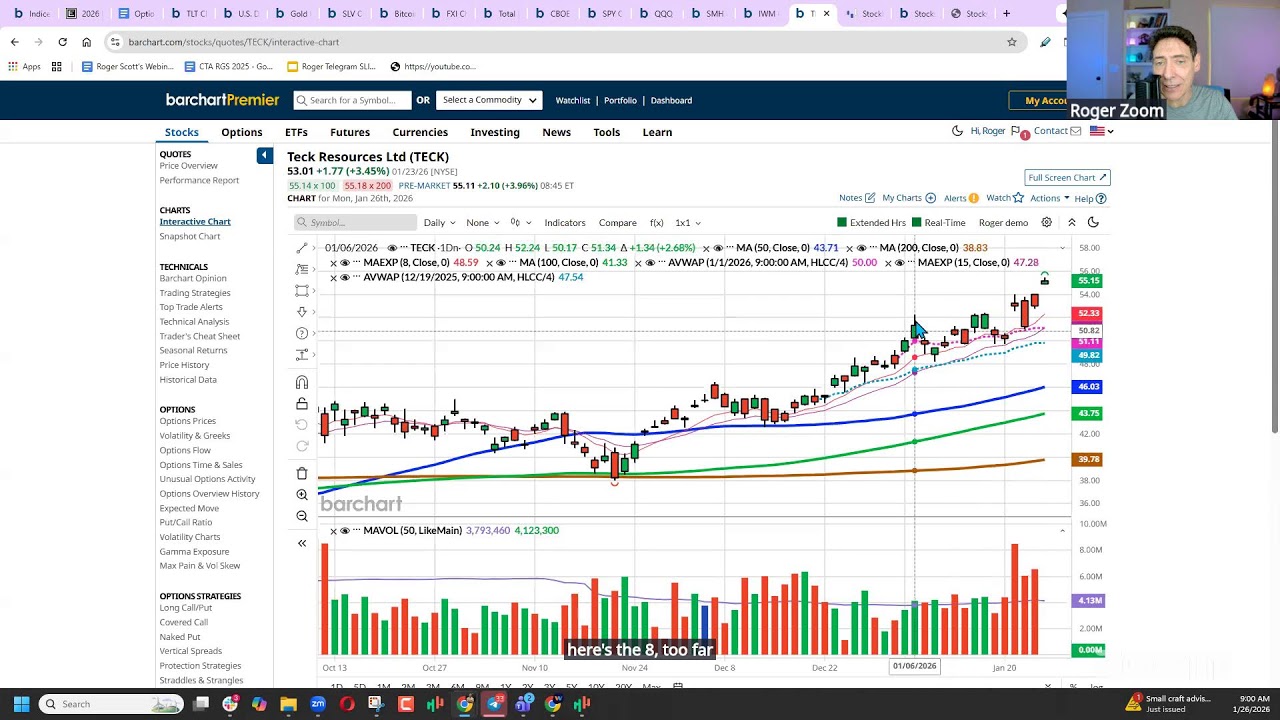Image resolution: width=1280 pixels, height=720 pixels.
Task: Expand the Actions menu
Action: pos(1050,198)
